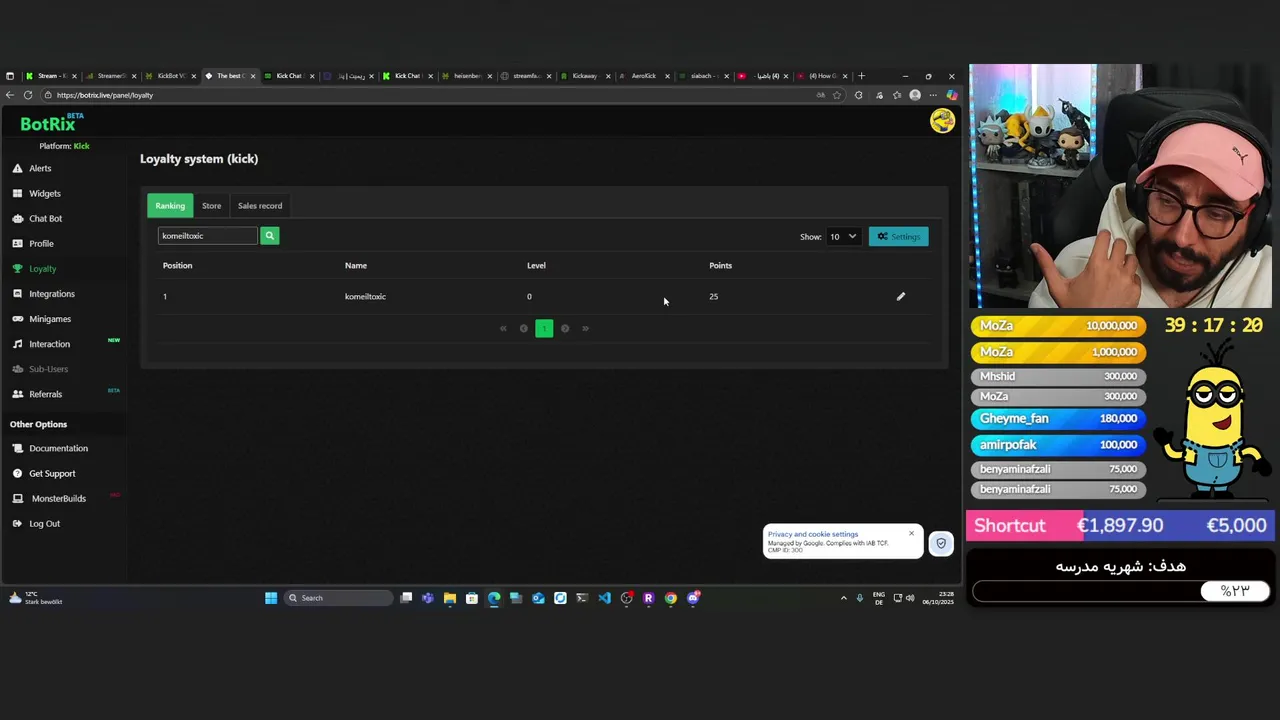This screenshot has height=720, width=1280.
Task: Open the weather widget on the taskbar
Action: coord(36,598)
